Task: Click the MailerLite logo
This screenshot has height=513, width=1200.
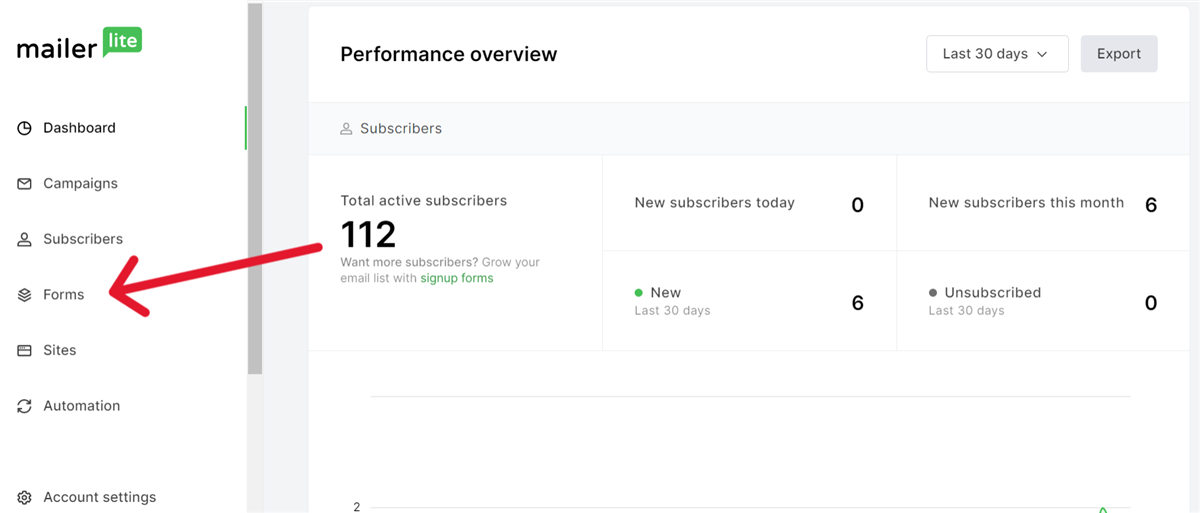Action: [80, 45]
